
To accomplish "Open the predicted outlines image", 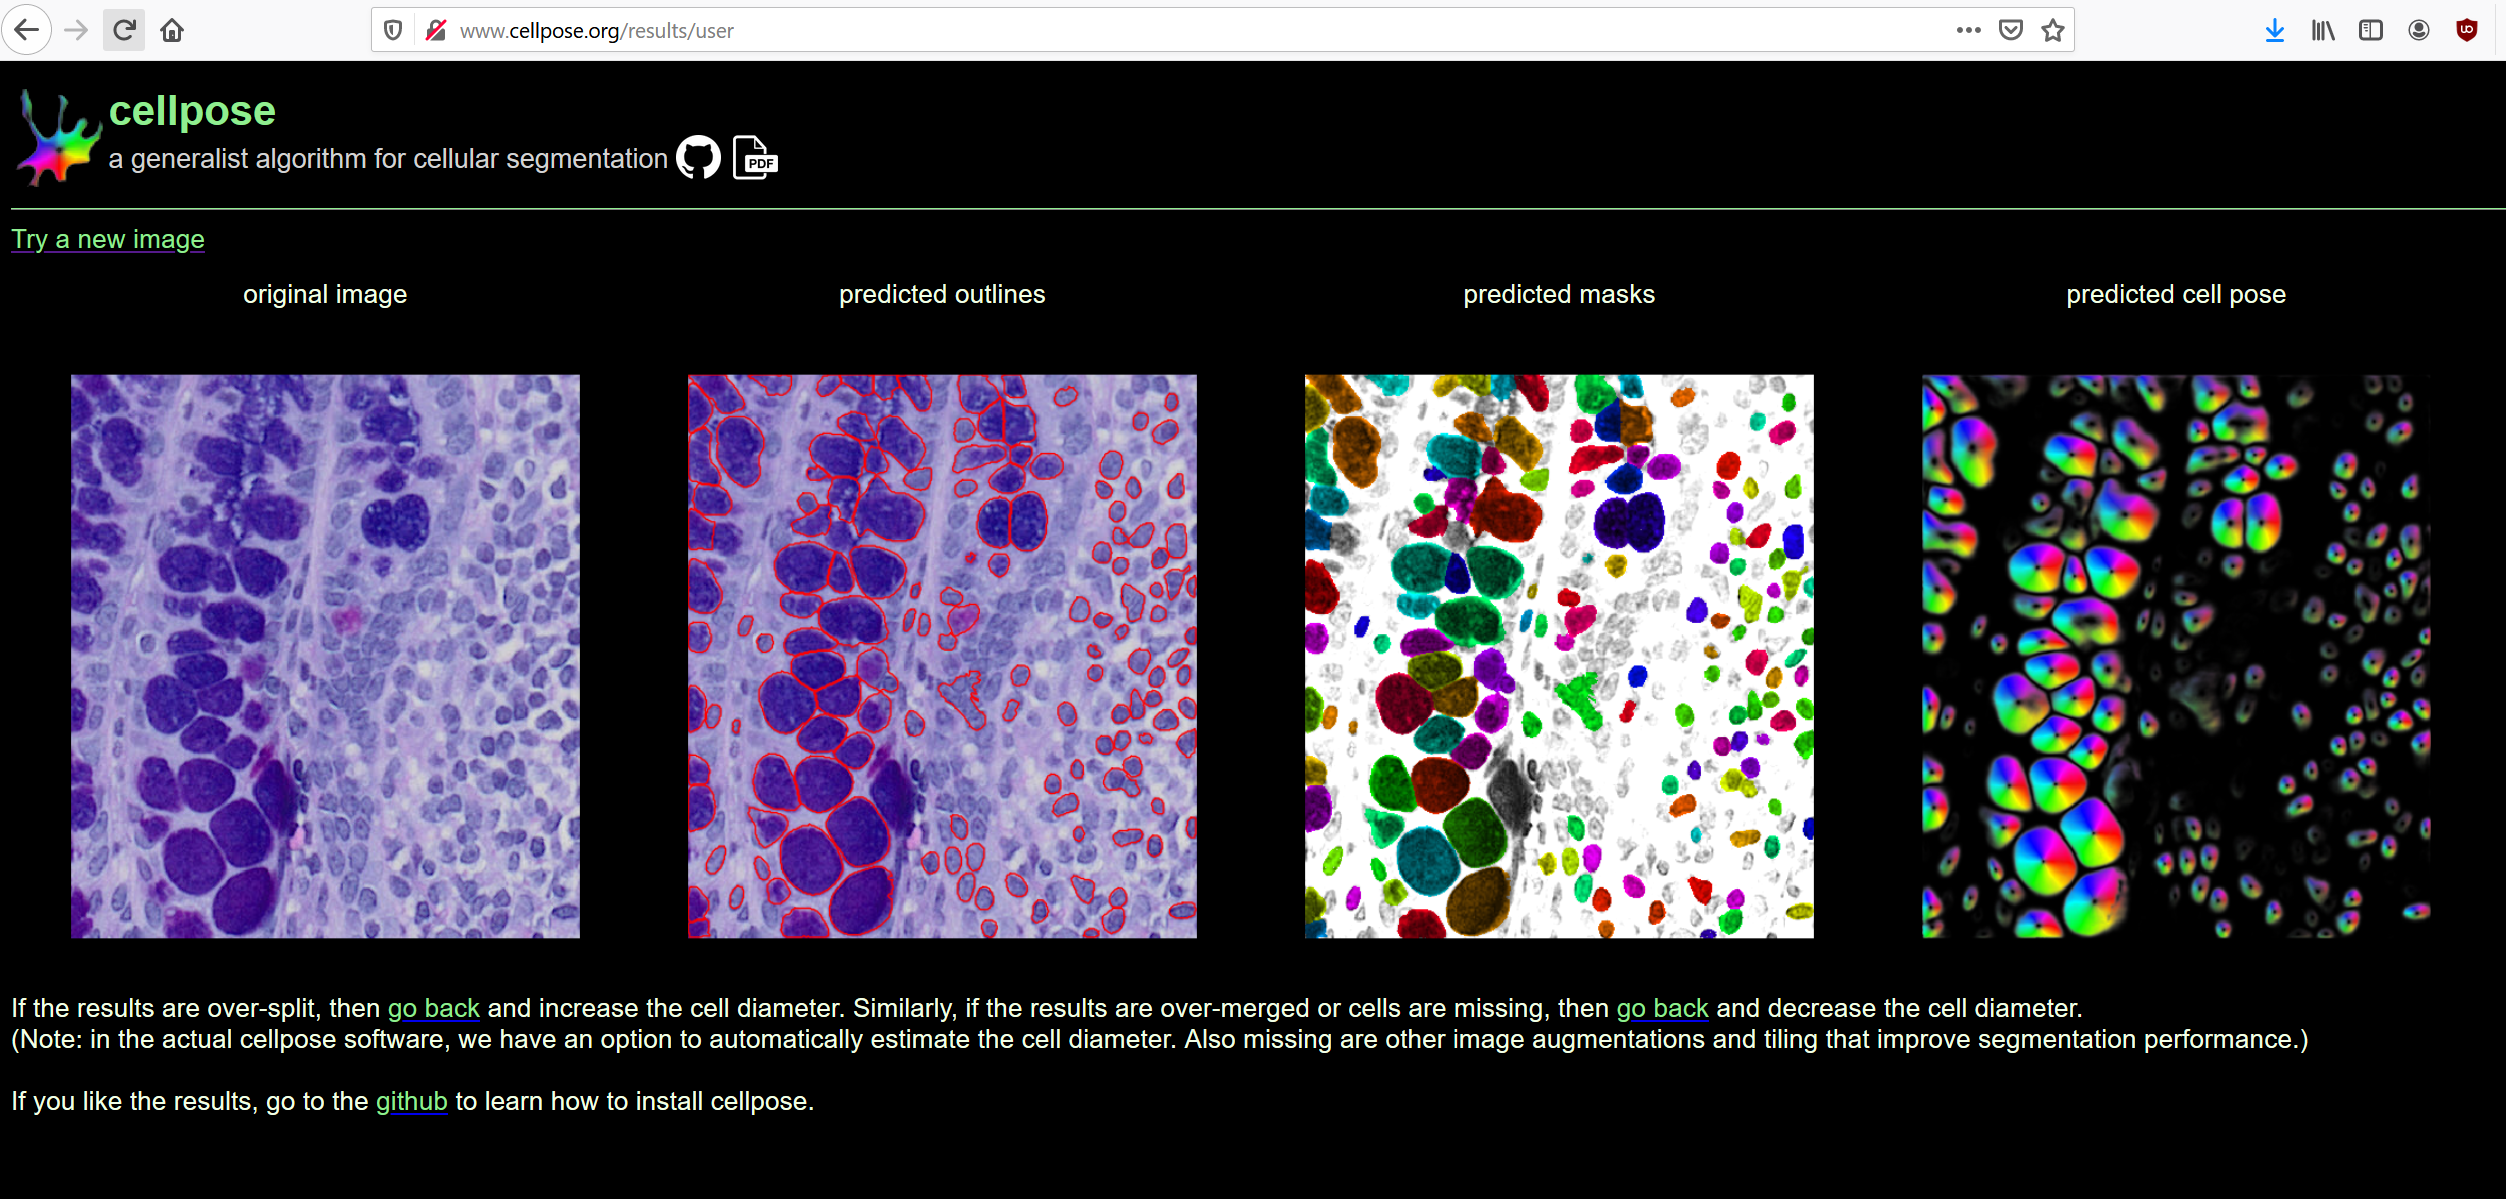I will pos(942,656).
